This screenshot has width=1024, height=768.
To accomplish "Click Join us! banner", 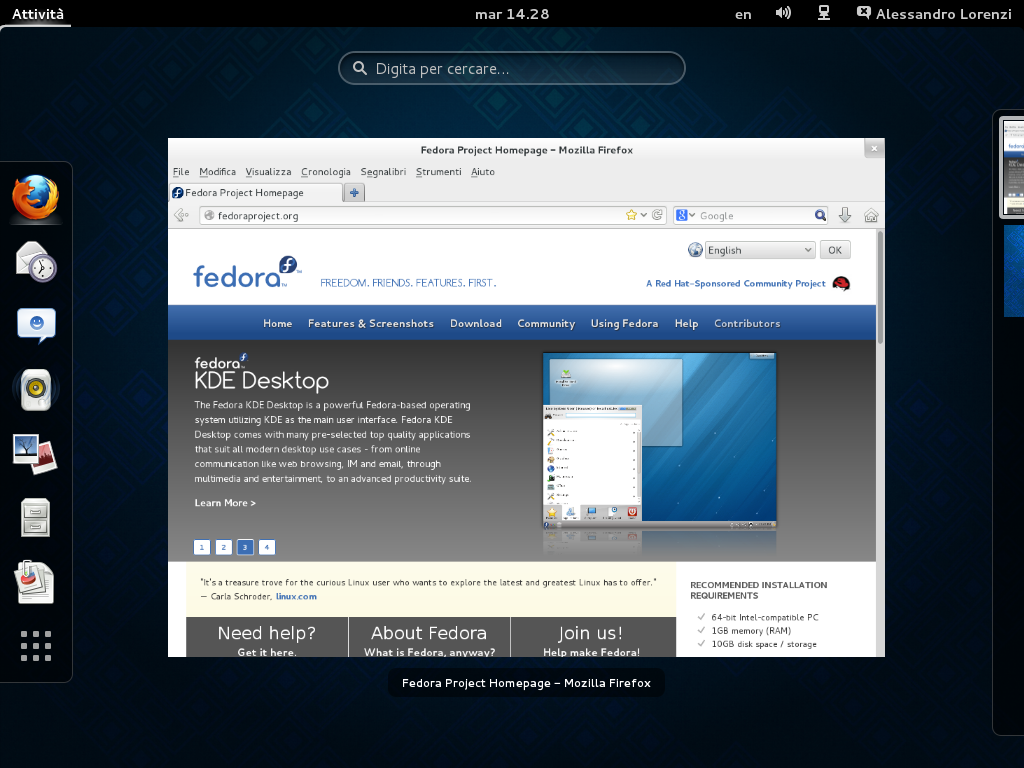I will pos(593,637).
